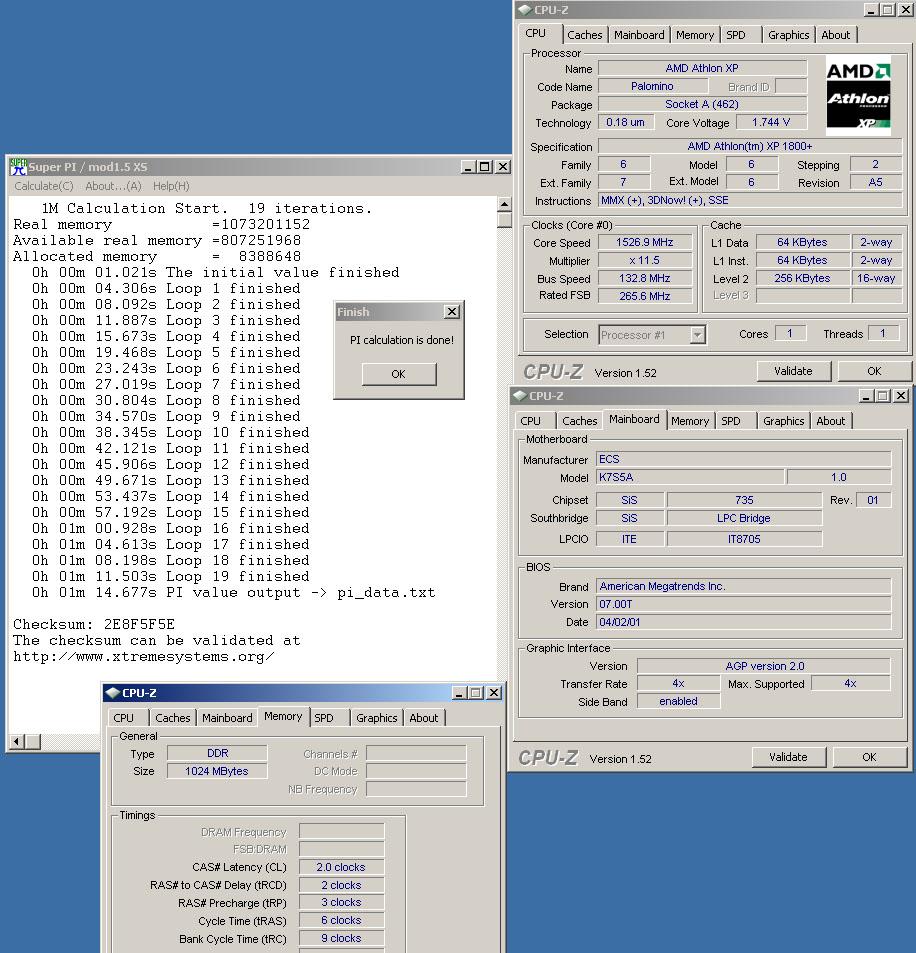Click the CAS# Latency value 2.0 clocks
916x953 pixels.
coord(341,867)
